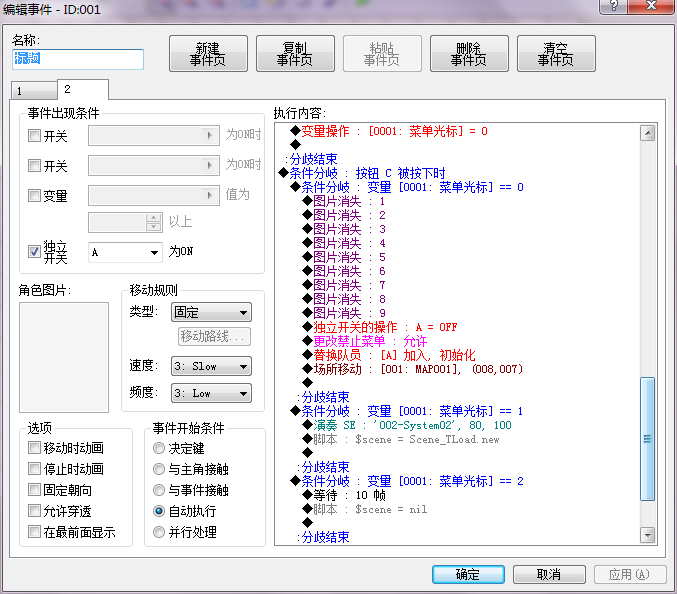Toggle the 停止时动画 option
The height and width of the screenshot is (594, 677).
pos(35,468)
